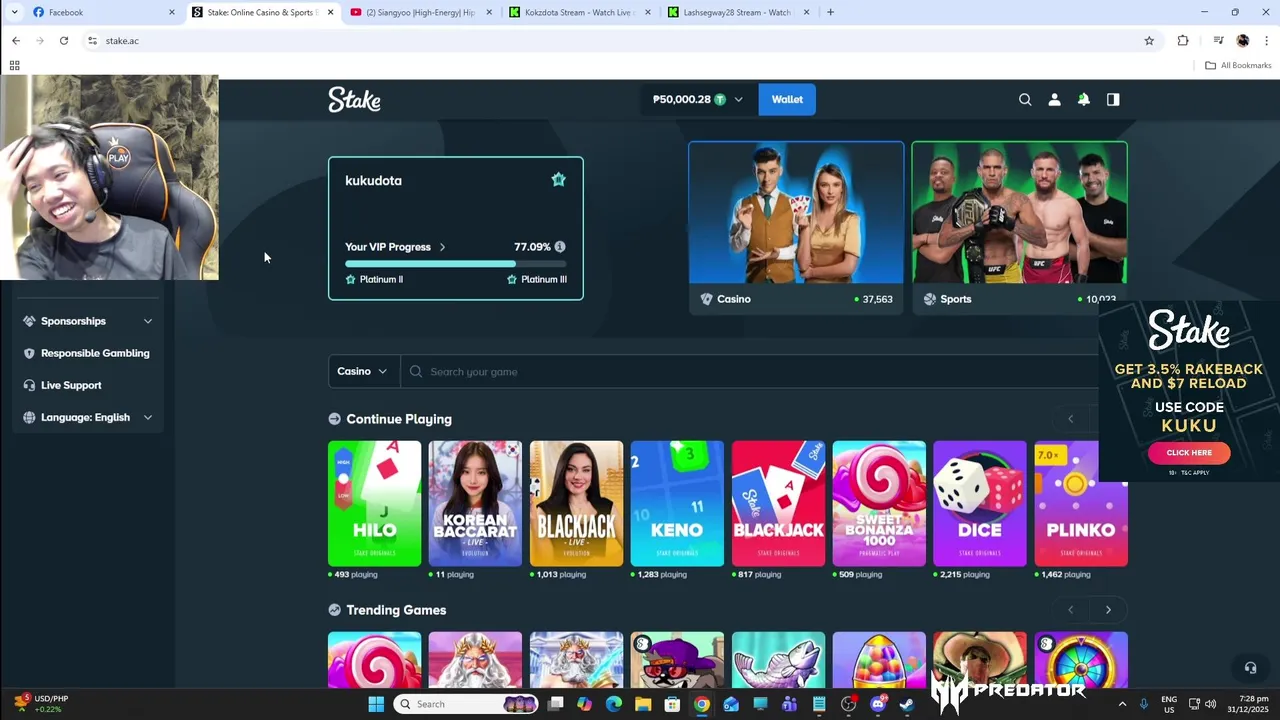The width and height of the screenshot is (1280, 720).
Task: Switch to the Facebook tab
Action: pyautogui.click(x=103, y=12)
